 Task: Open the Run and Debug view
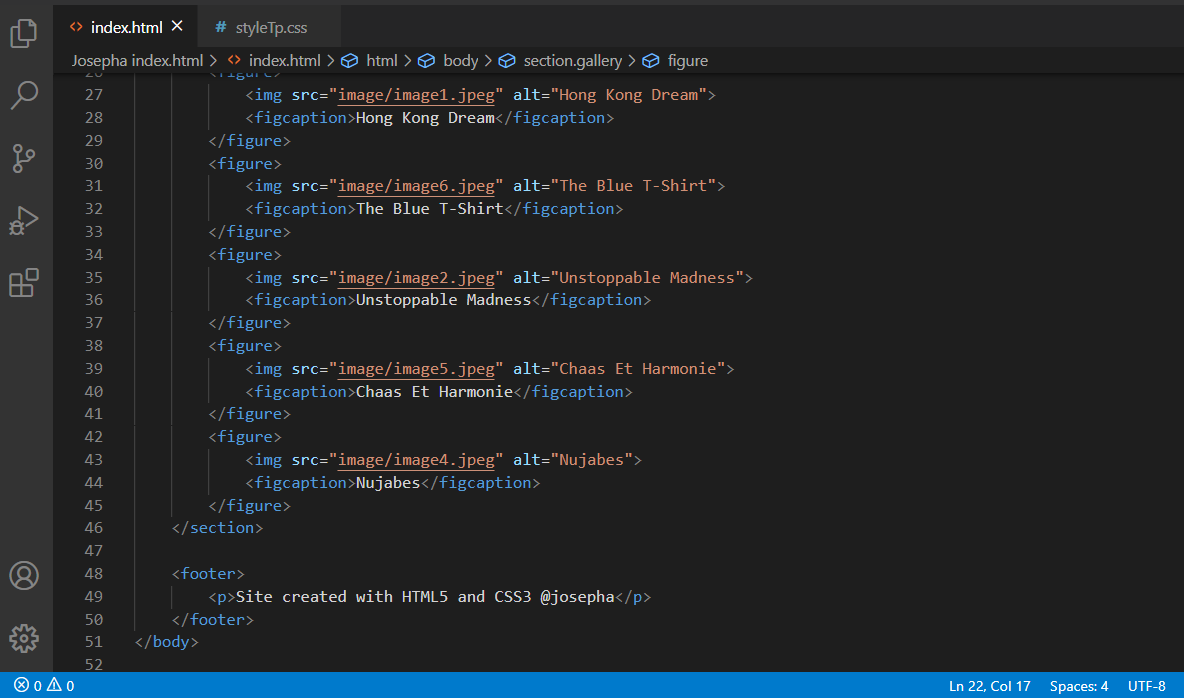[x=24, y=220]
